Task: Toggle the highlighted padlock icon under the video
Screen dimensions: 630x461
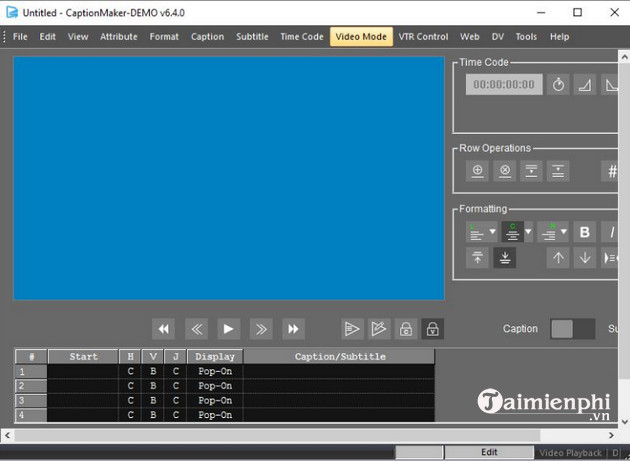Action: 432,329
